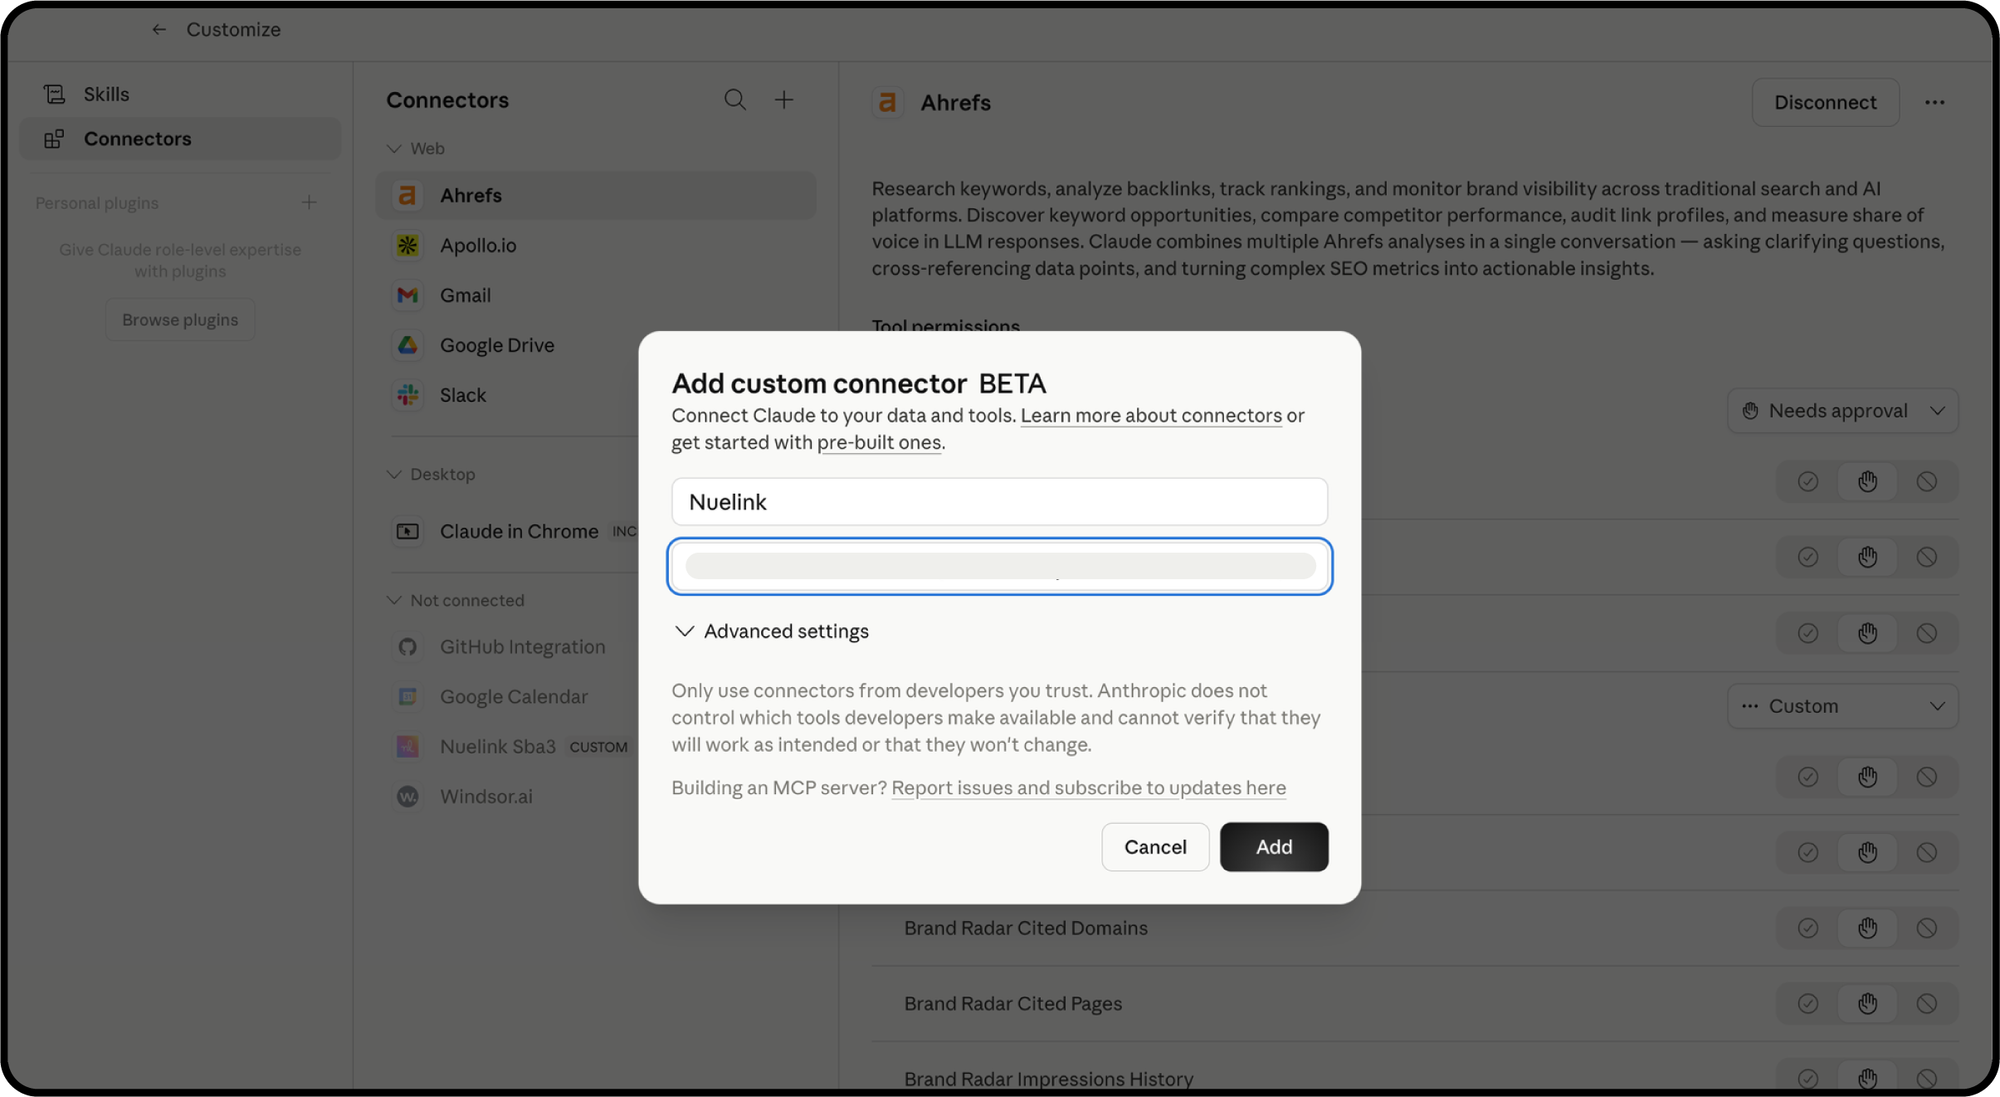Click the GitHub Integration icon

point(407,647)
